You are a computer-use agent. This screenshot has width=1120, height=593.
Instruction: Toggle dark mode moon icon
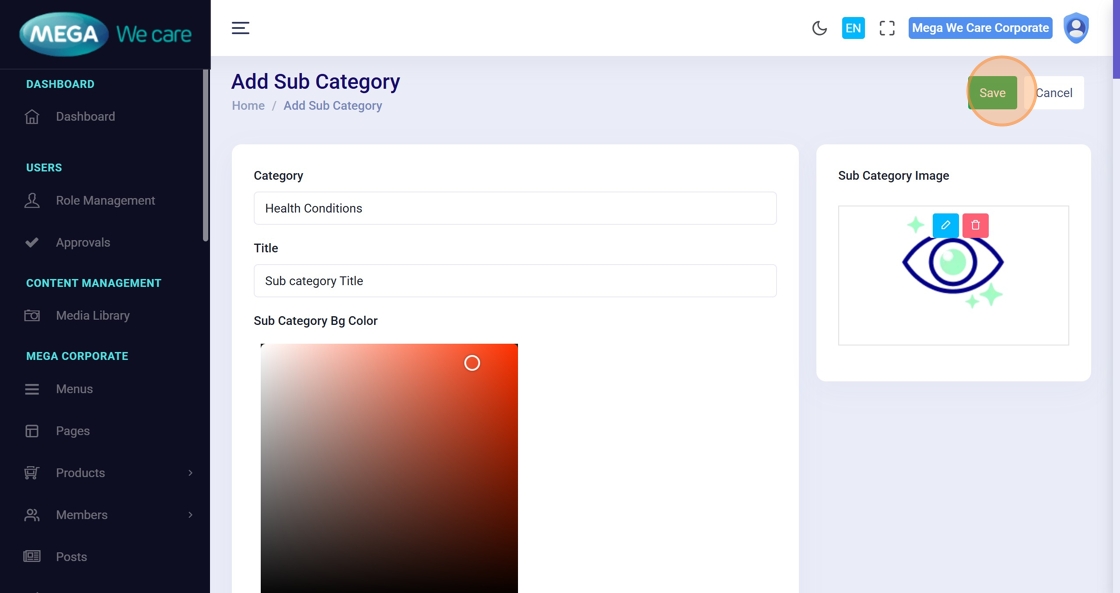click(x=819, y=28)
